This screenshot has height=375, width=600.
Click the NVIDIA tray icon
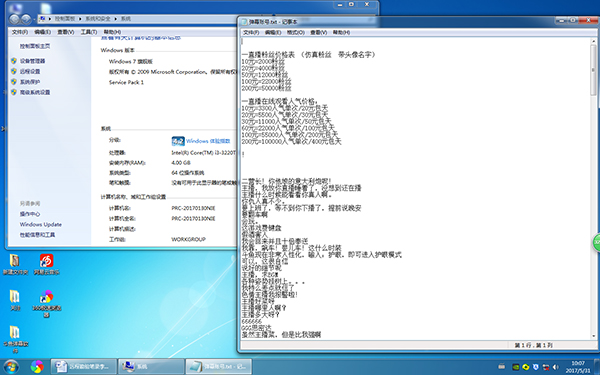516,367
